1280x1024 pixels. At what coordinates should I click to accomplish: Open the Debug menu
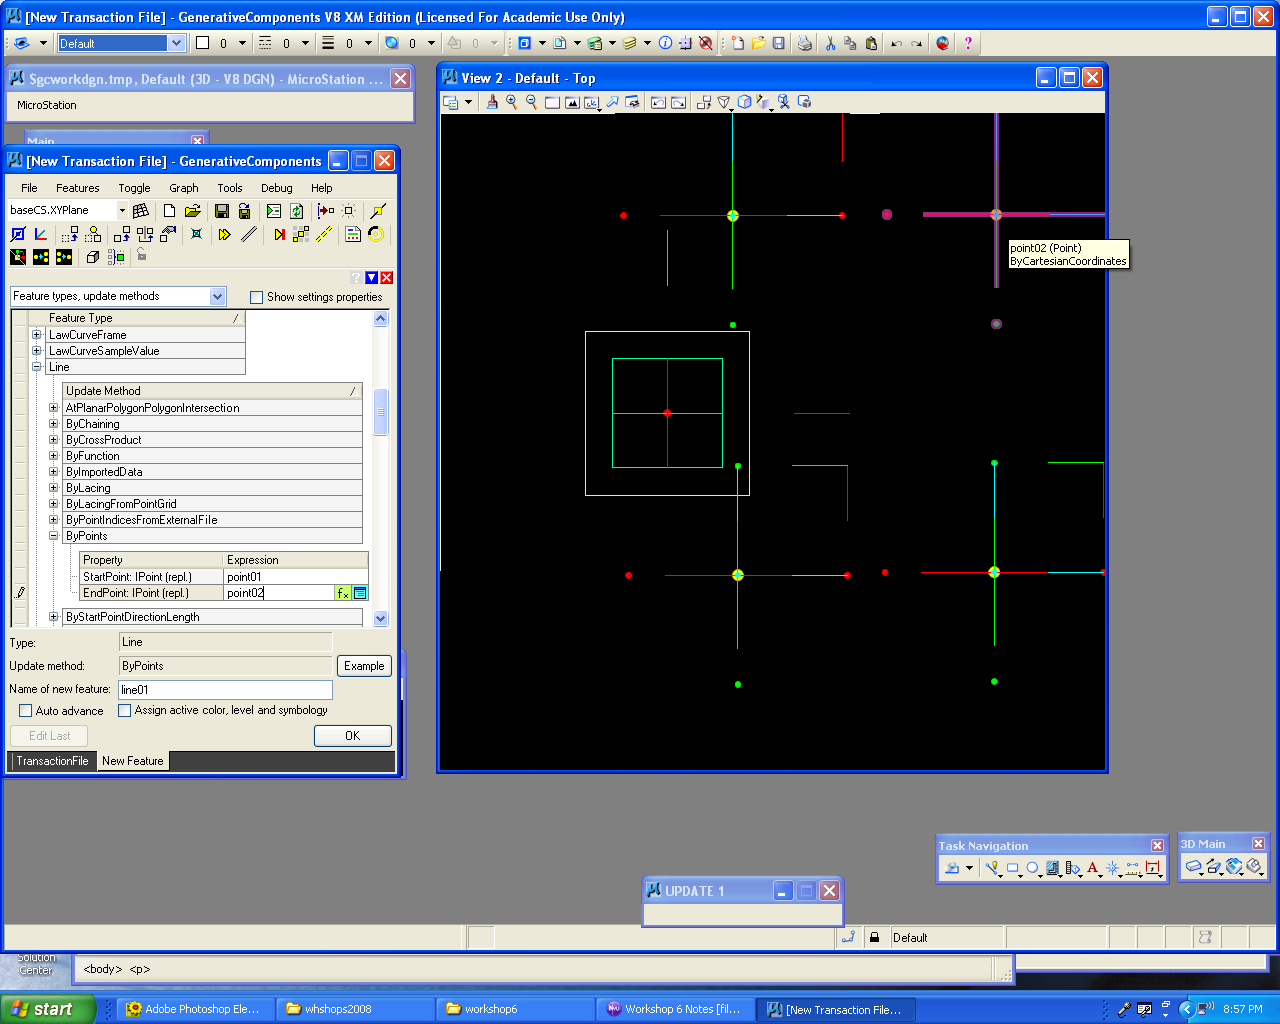277,188
